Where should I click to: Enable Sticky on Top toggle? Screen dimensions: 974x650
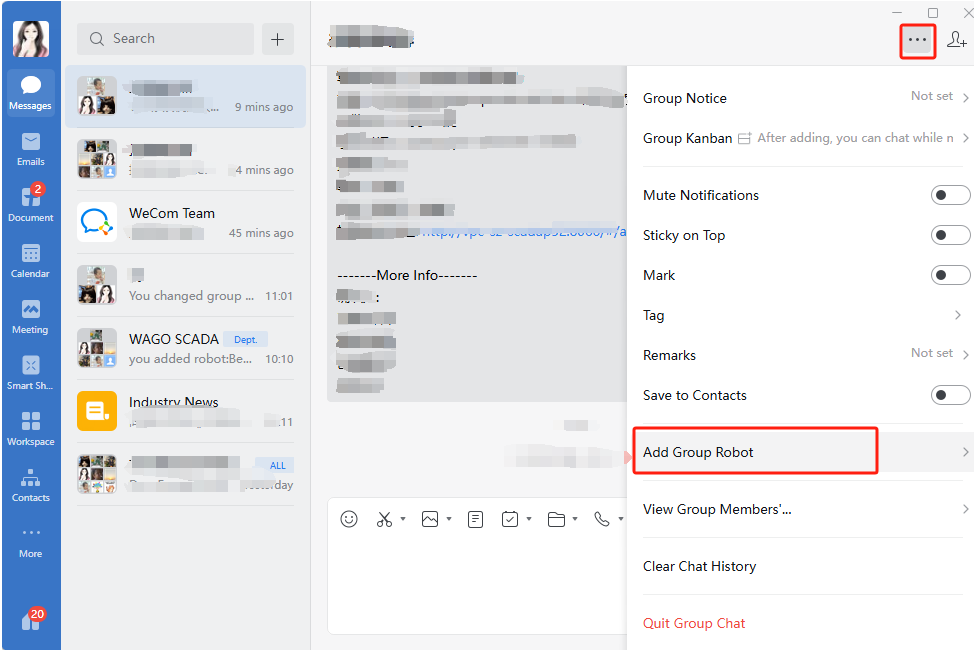[x=950, y=235]
